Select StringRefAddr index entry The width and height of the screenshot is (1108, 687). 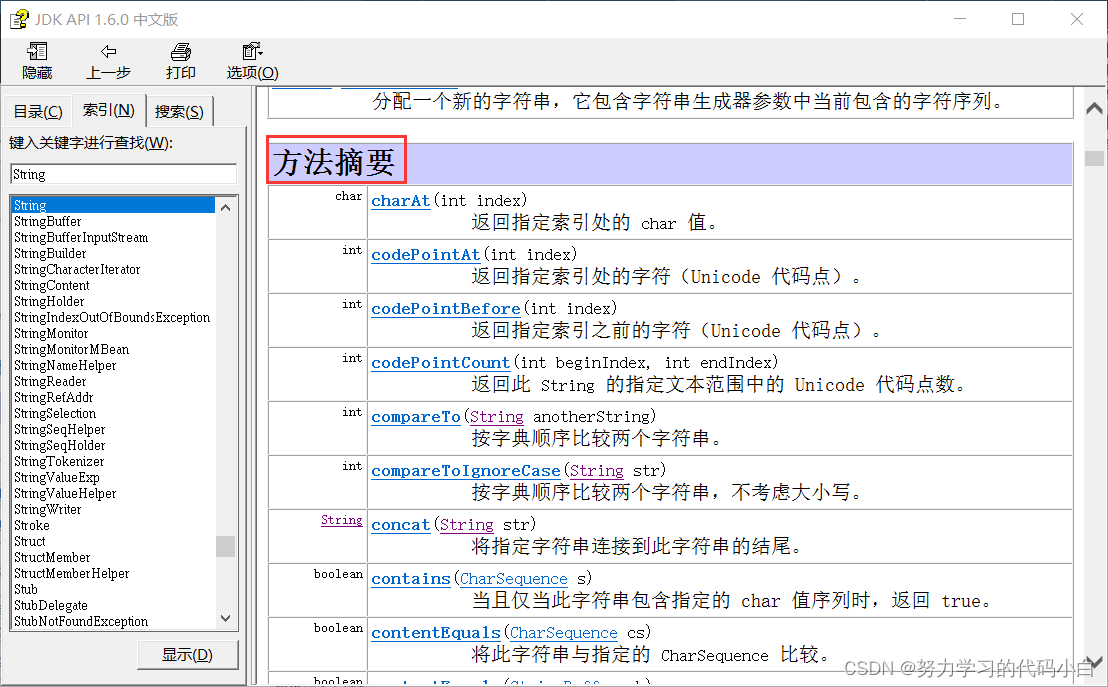[54, 397]
